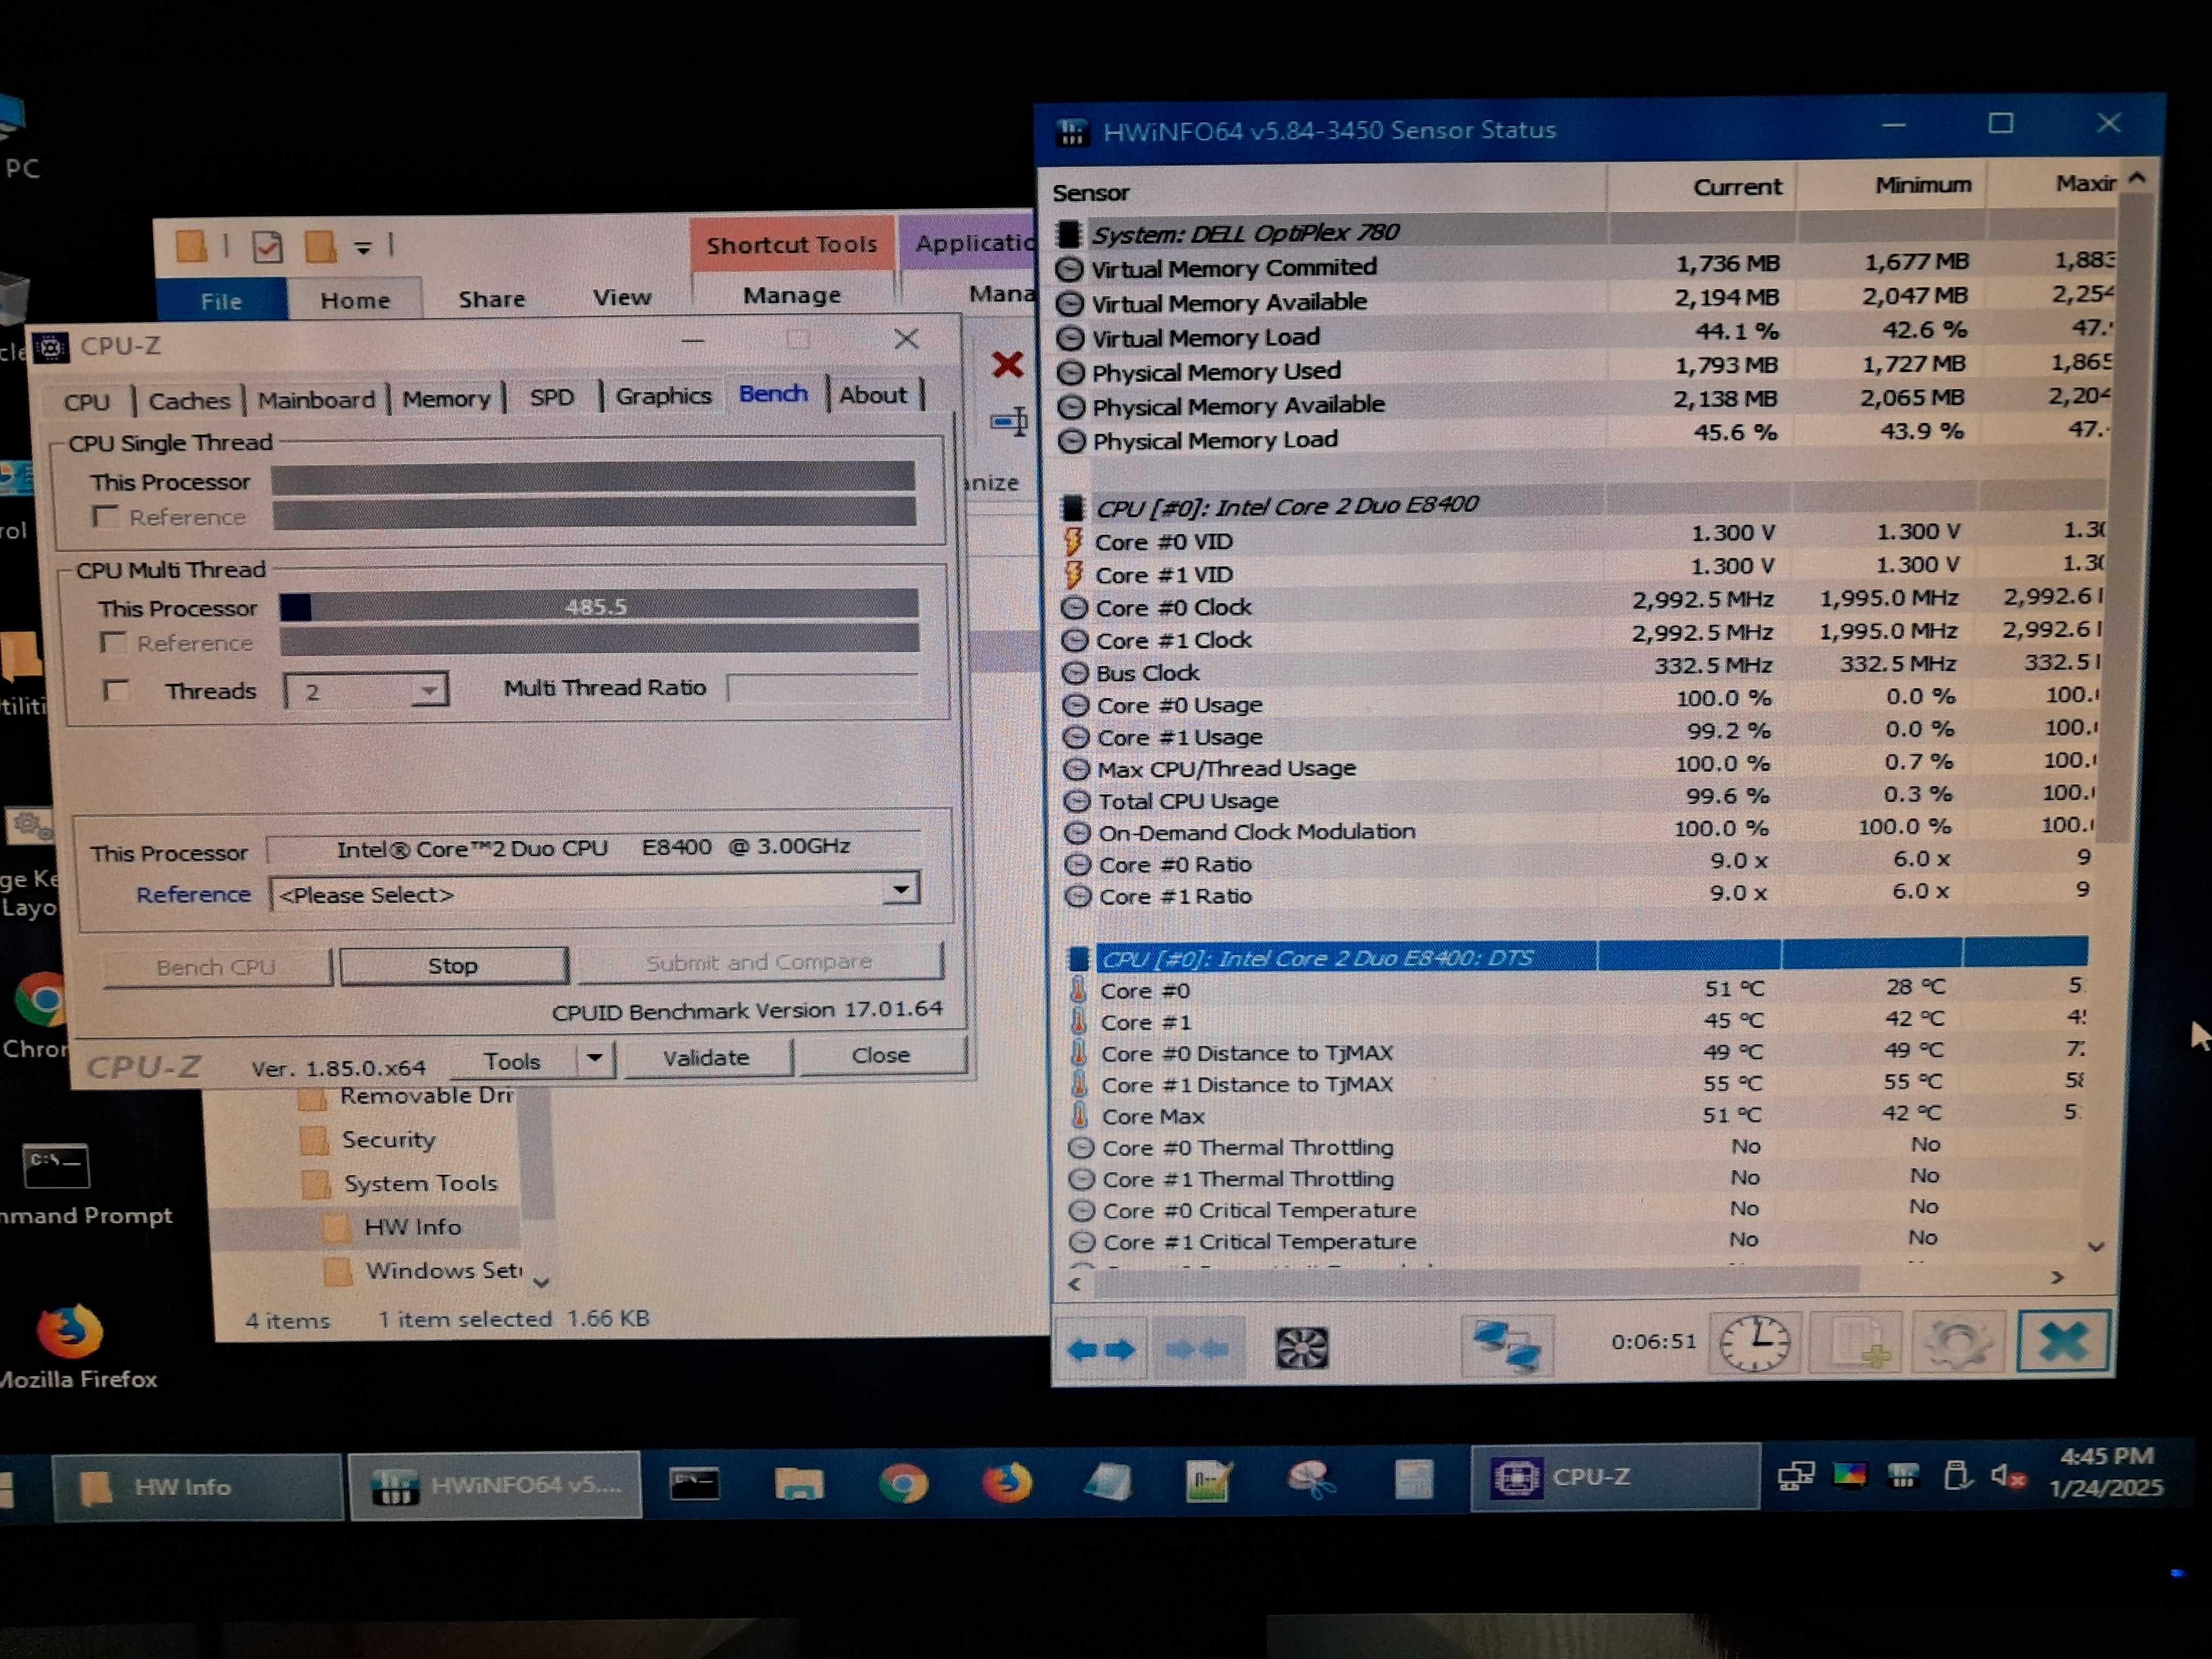
Task: Close sensors with the blue X icon
Action: (2063, 1341)
